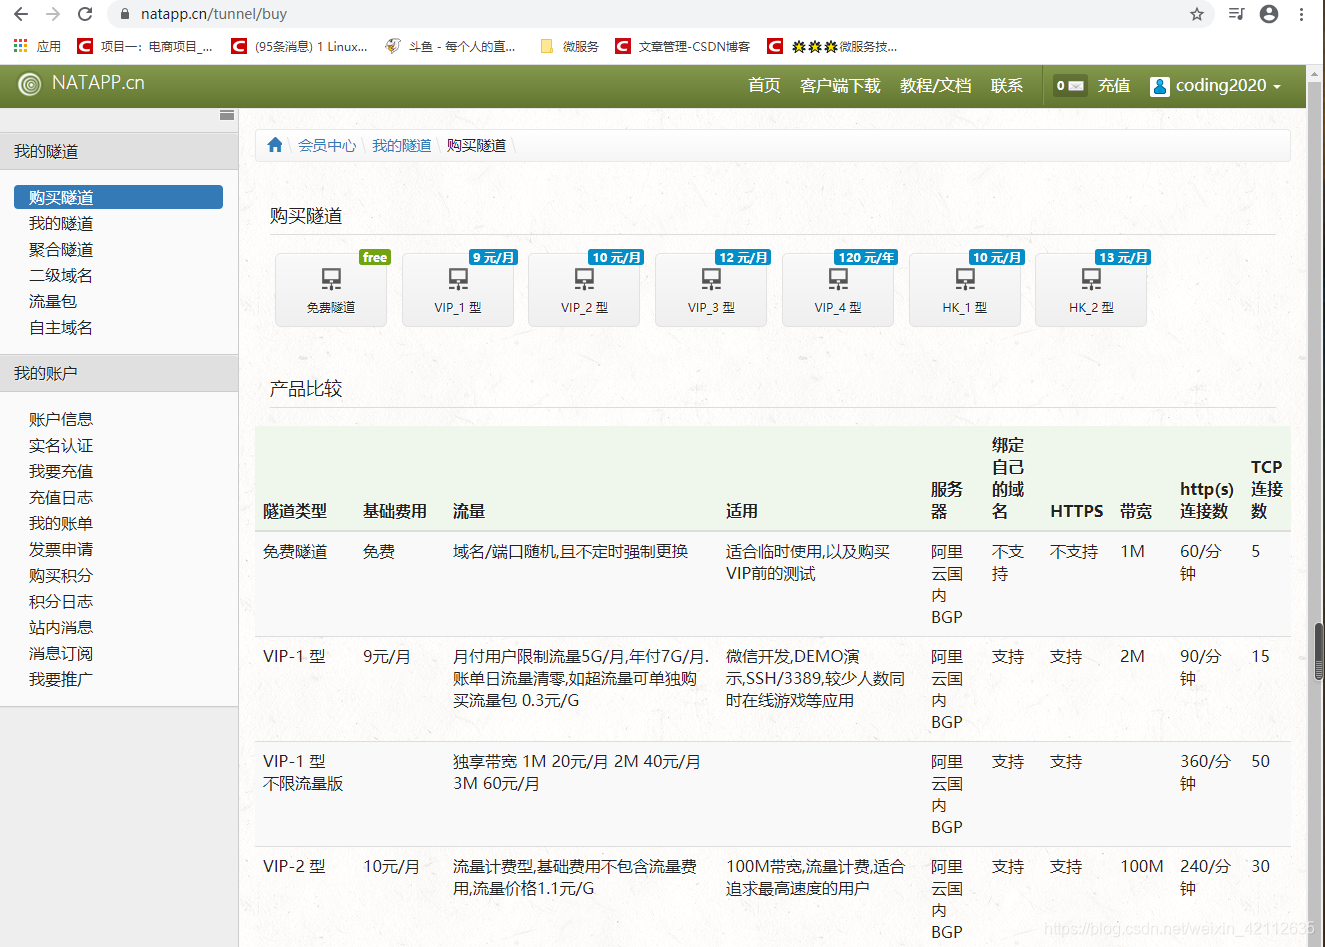Select 我的隧道 in the sidebar list

(61, 223)
